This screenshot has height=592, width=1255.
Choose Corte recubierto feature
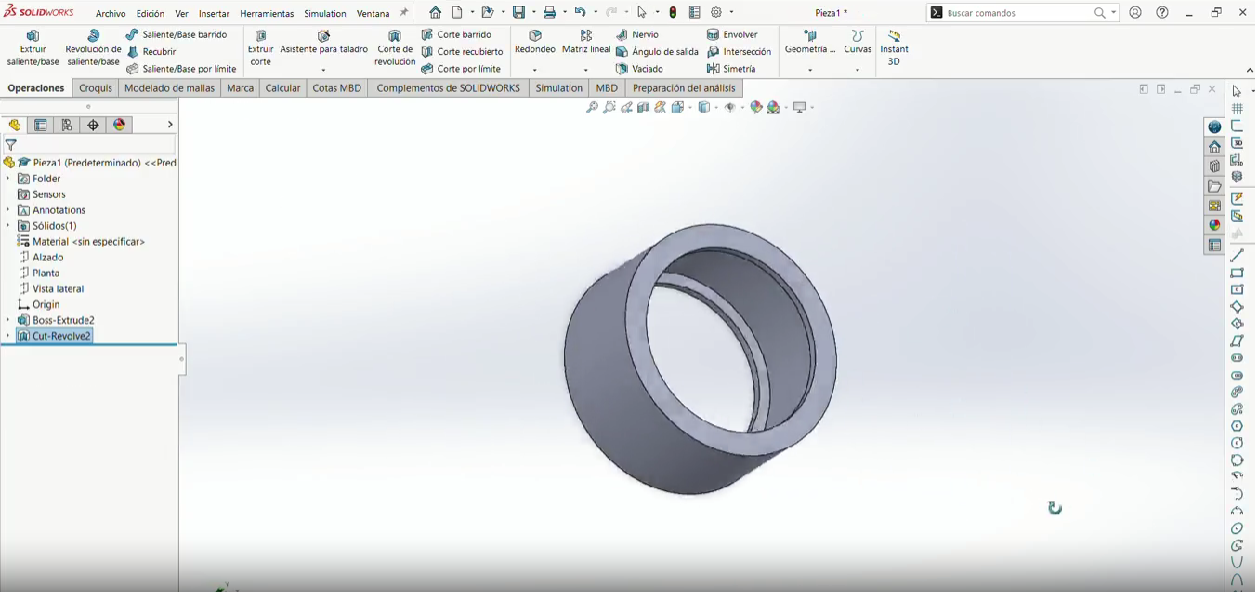tap(462, 52)
